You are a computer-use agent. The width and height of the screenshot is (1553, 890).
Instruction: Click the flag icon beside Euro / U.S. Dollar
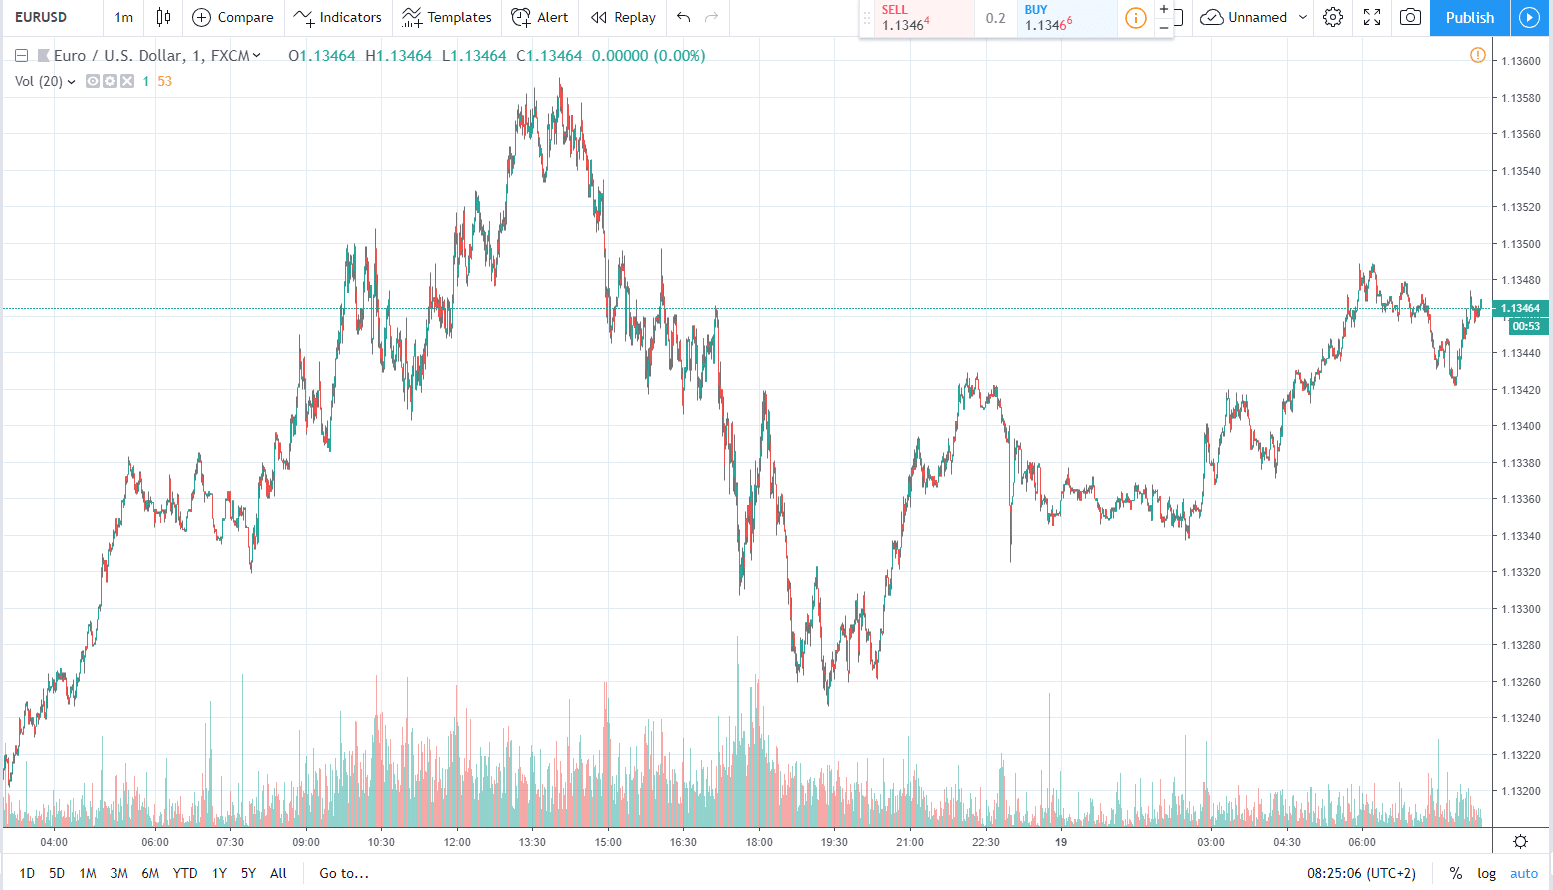click(x=43, y=56)
